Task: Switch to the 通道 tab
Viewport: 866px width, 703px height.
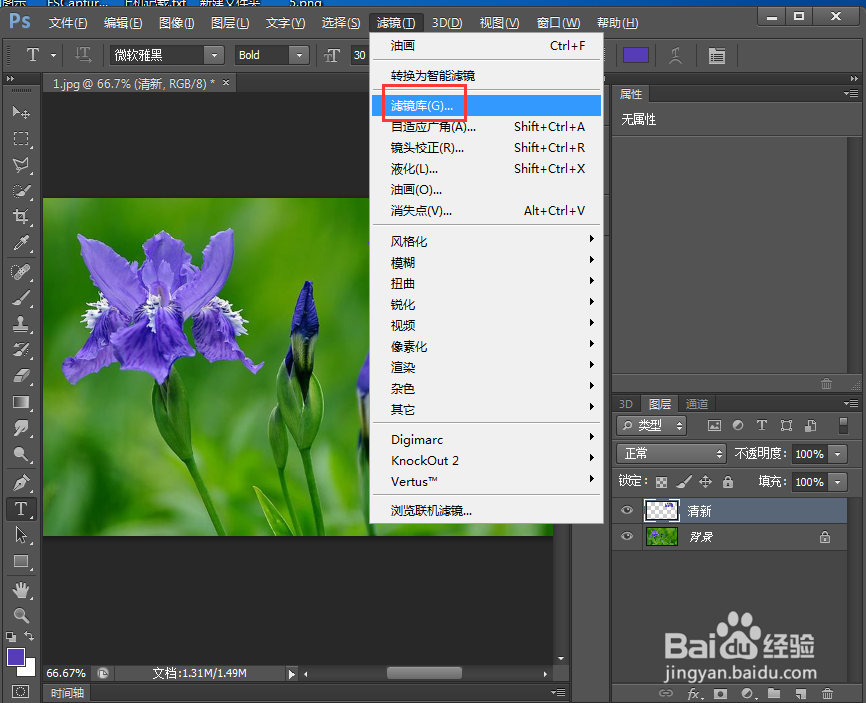Action: pos(697,404)
